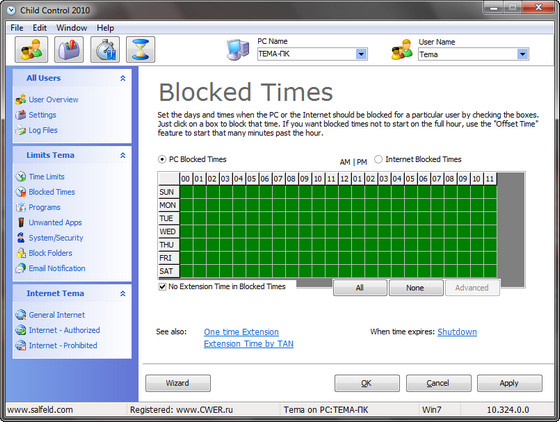
Task: Collapse the All Users panel
Action: 122,78
